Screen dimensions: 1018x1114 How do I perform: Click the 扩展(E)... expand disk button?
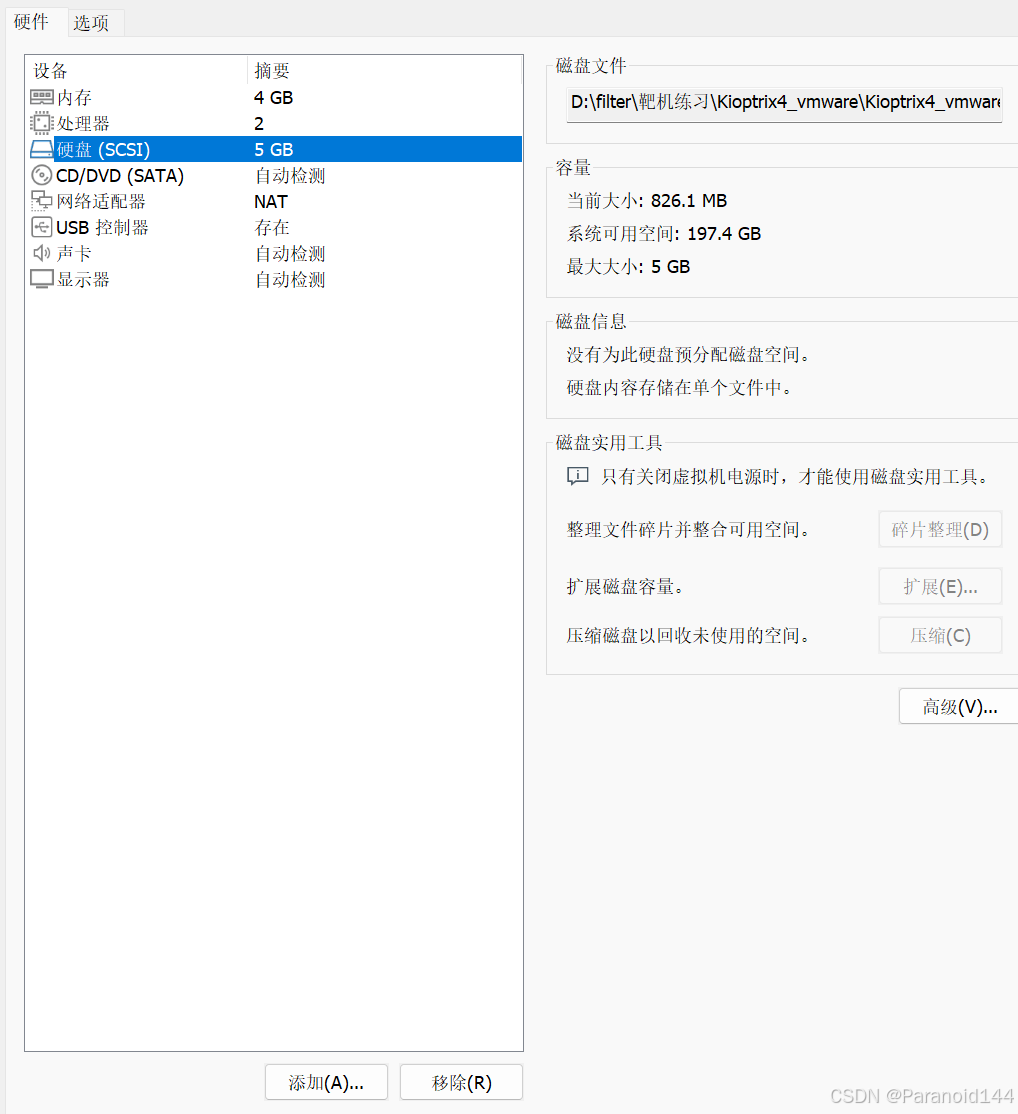click(940, 586)
